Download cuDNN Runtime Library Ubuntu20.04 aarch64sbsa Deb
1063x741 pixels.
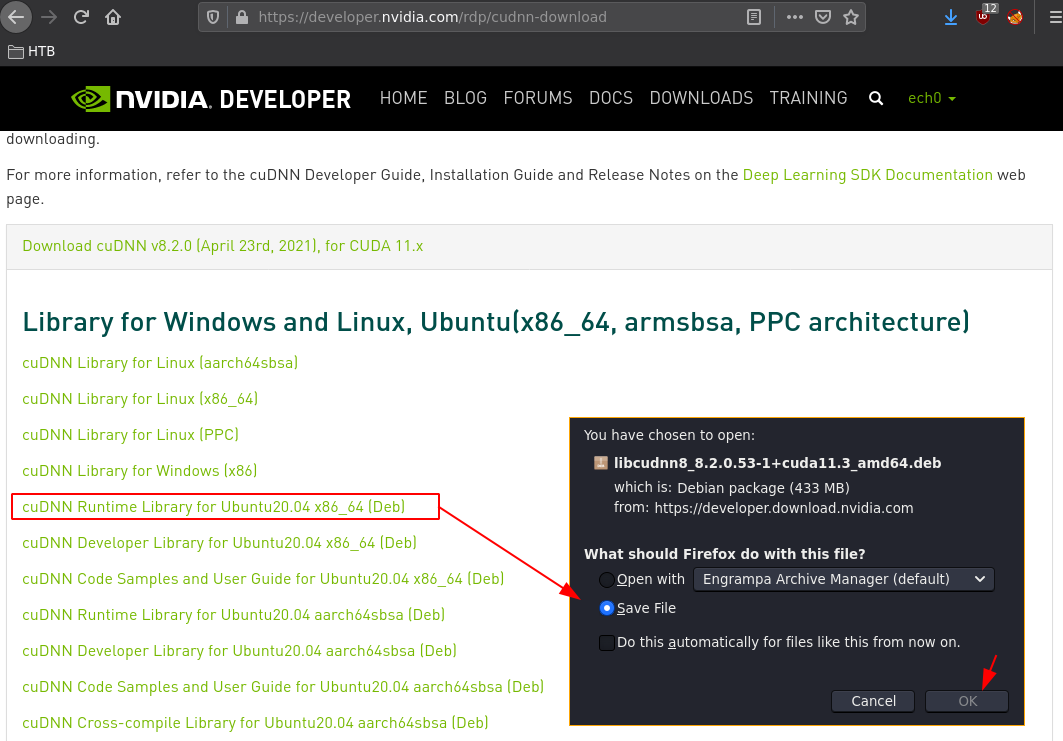(x=234, y=614)
